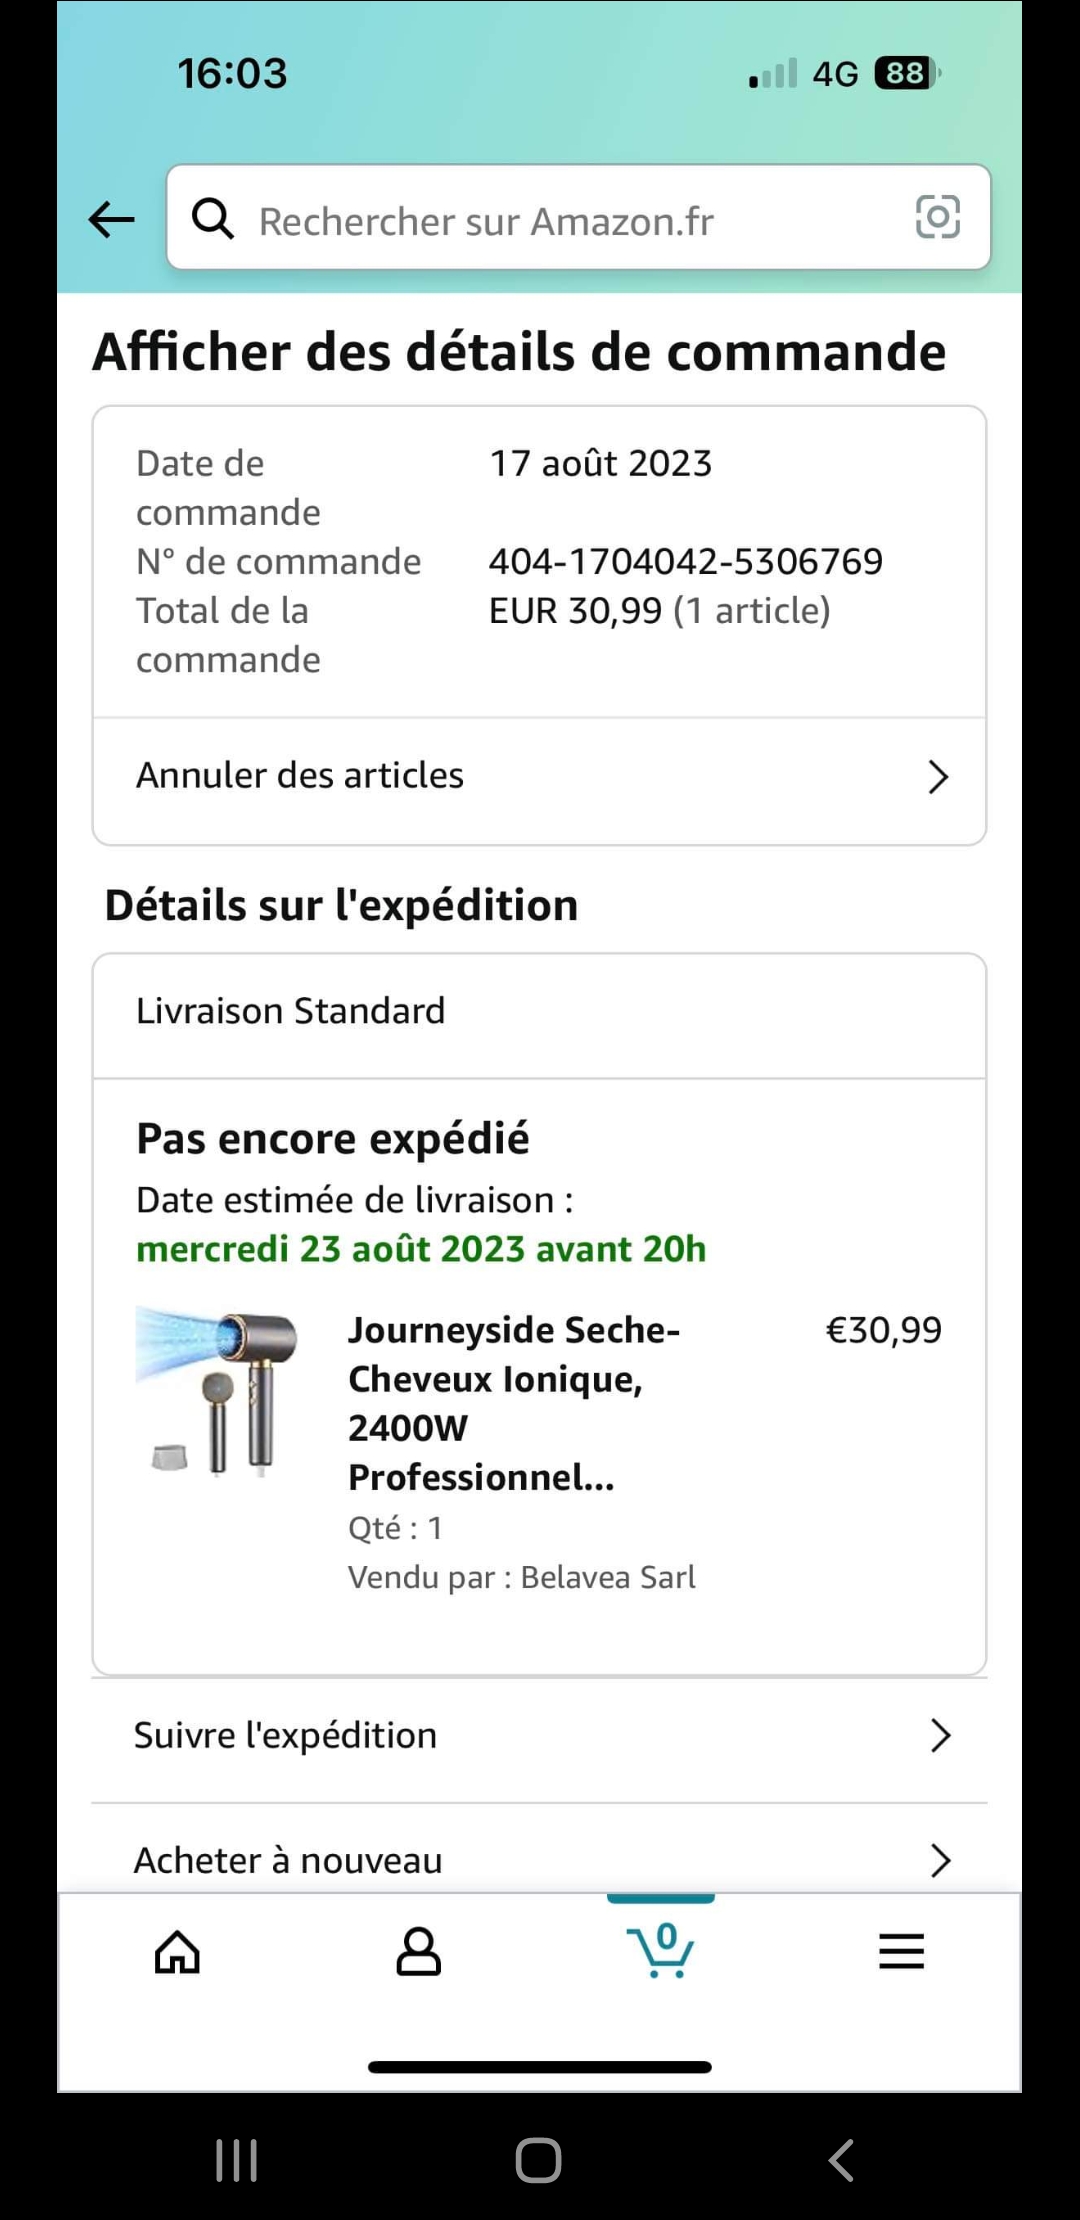Screen dimensions: 1080x2220
Task: Select Suivre l'expédition option
Action: pos(286,1736)
